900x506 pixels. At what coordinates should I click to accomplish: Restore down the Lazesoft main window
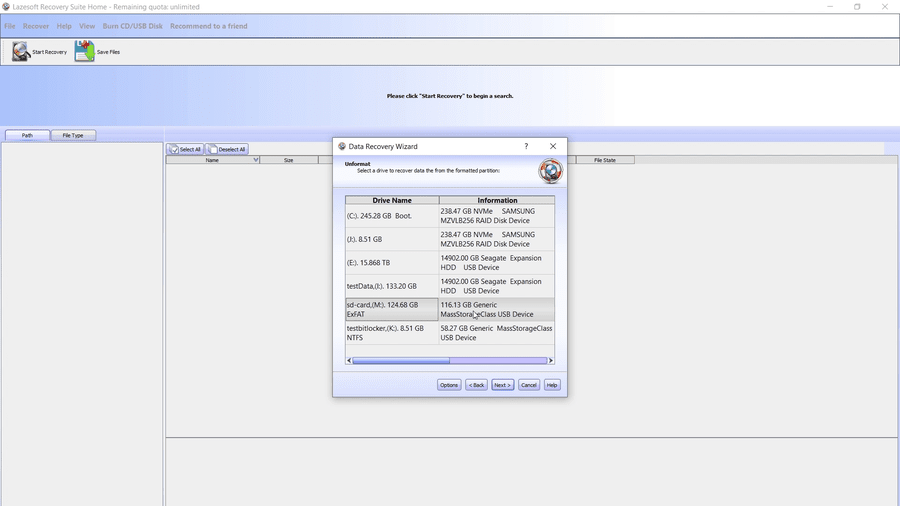point(857,7)
